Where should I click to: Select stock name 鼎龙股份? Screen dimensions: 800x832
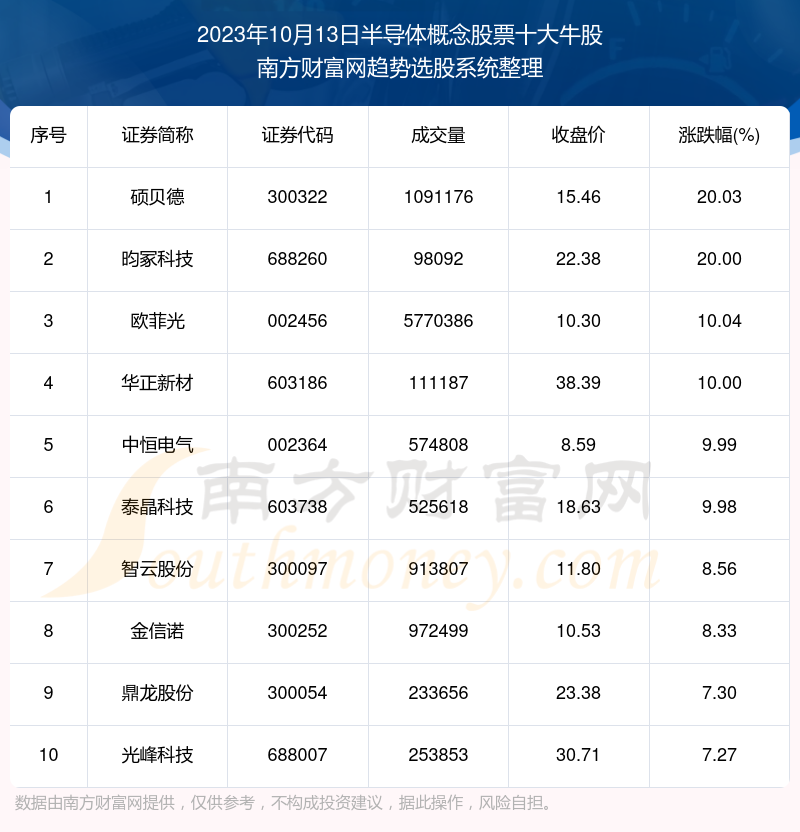157,693
